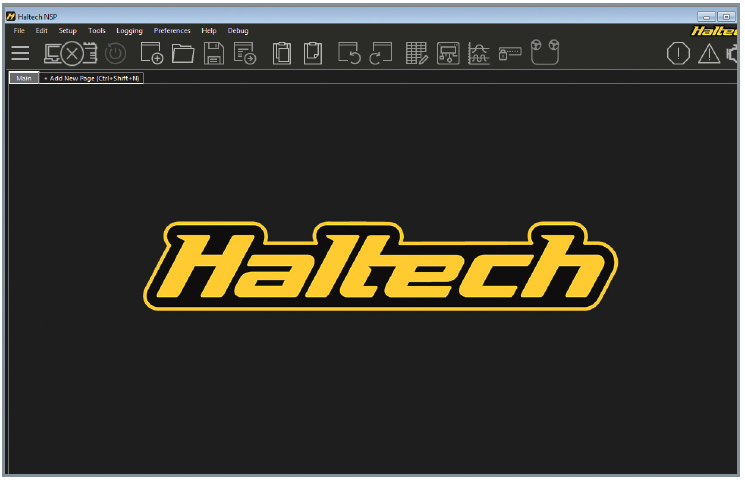
Task: Click the first clipboard copy icon
Action: click(282, 53)
